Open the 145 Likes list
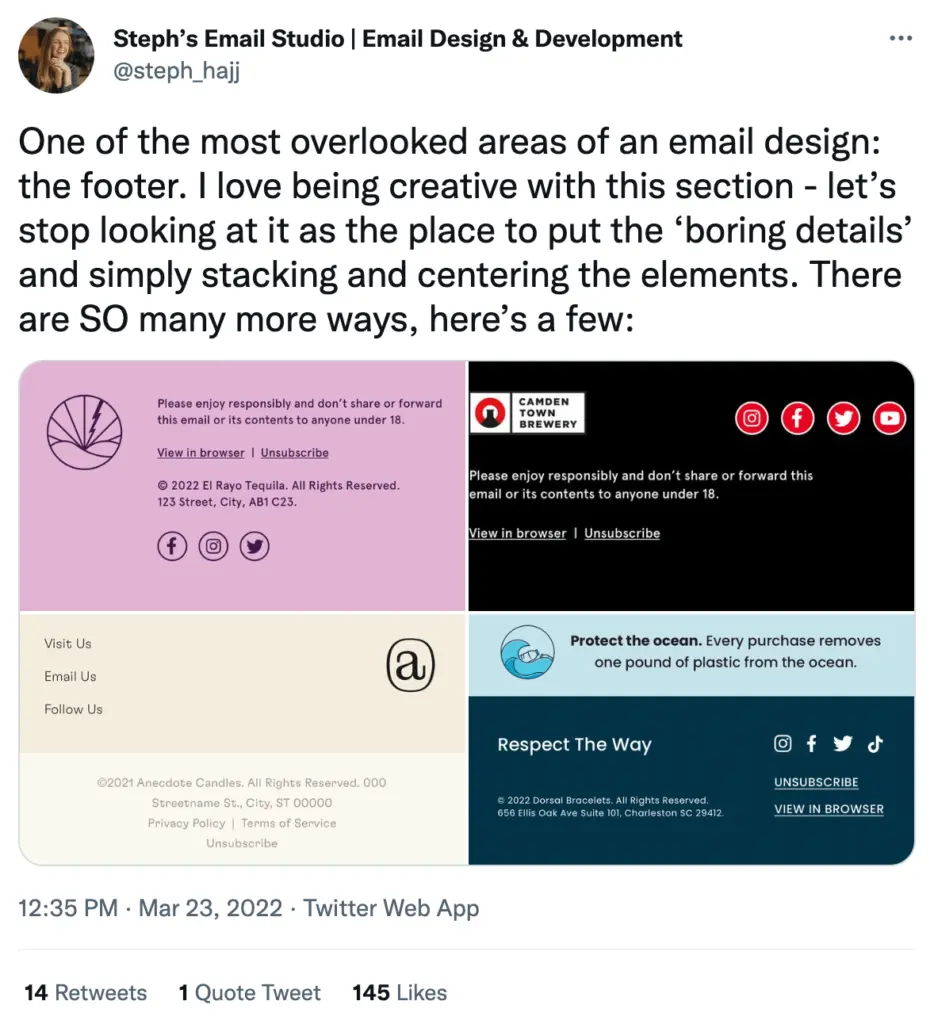The image size is (934, 1024). coord(399,993)
